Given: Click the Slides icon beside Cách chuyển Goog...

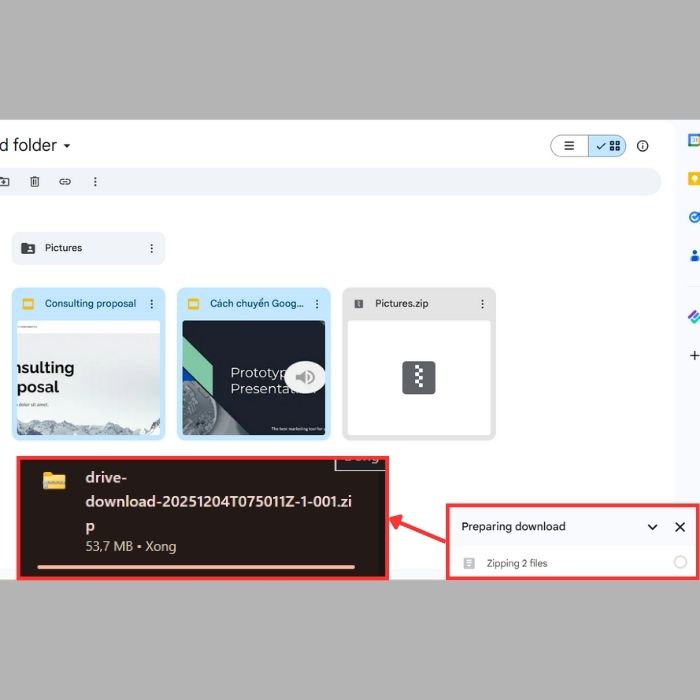Looking at the screenshot, I should coord(193,304).
